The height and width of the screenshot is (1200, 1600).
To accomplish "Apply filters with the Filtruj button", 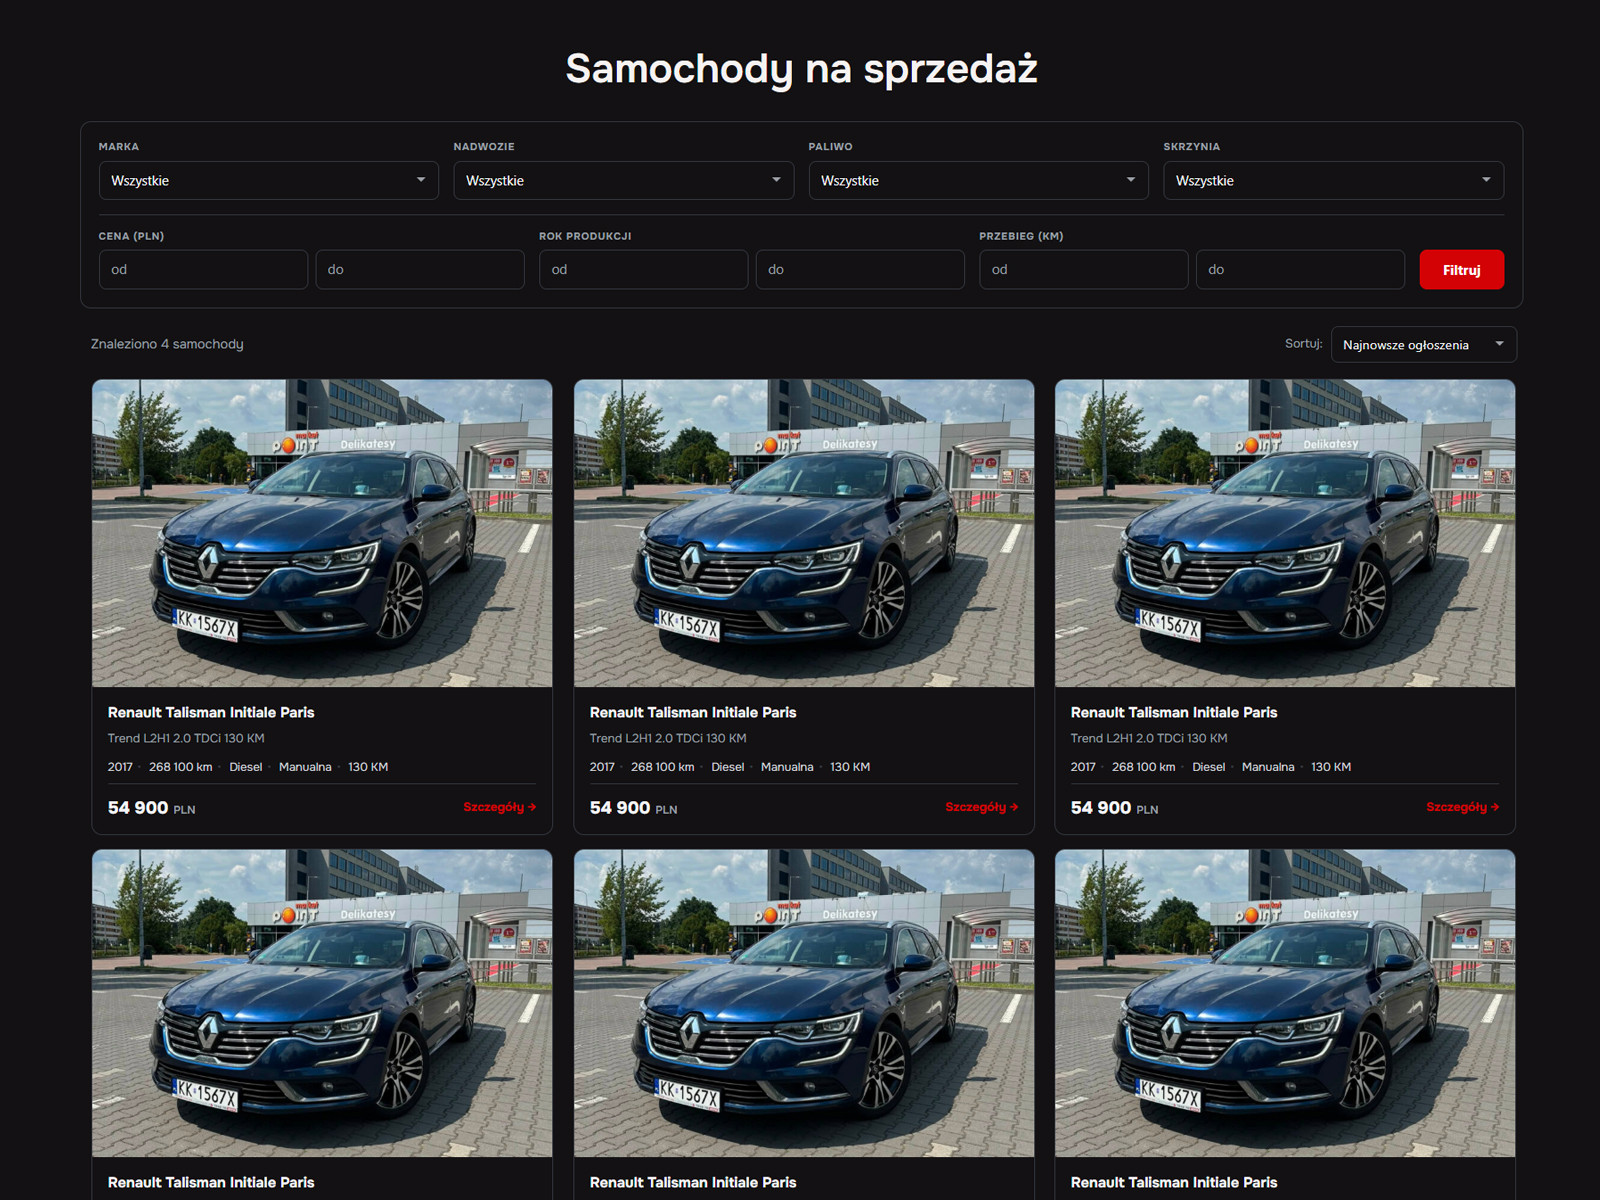I will 1461,270.
